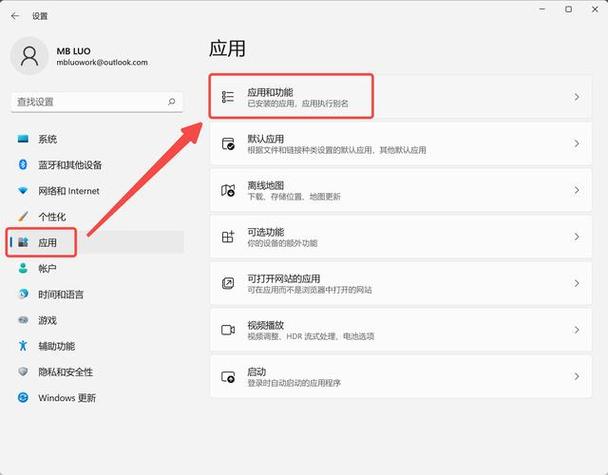Click the 可打开网站的应用 icon

tap(228, 283)
